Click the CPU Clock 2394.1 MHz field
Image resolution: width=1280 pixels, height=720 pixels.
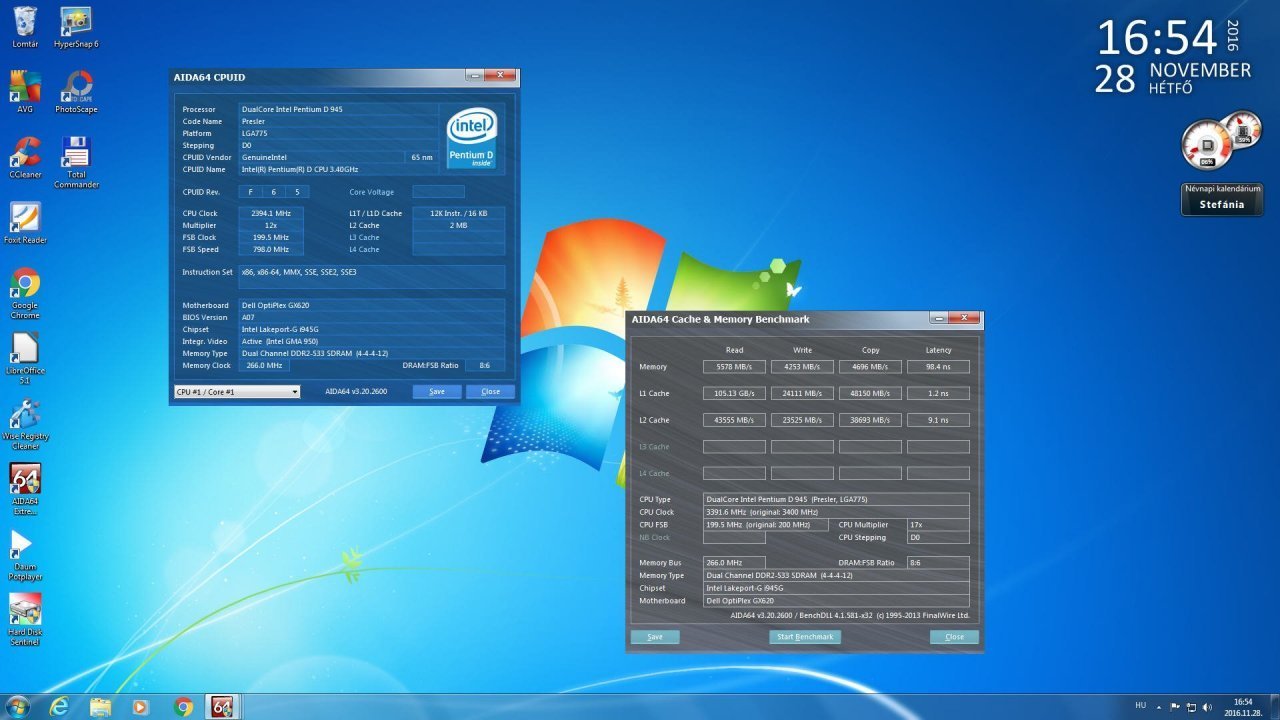(271, 214)
